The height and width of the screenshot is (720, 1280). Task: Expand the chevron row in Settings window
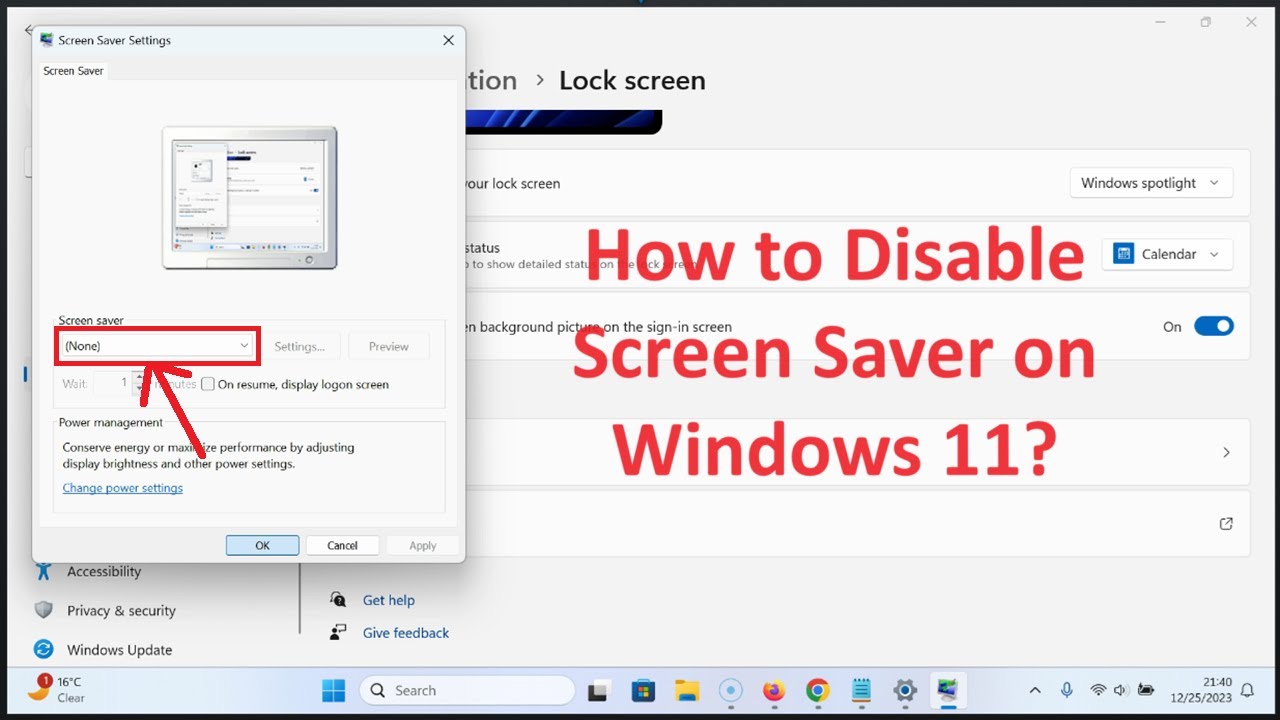click(1226, 453)
